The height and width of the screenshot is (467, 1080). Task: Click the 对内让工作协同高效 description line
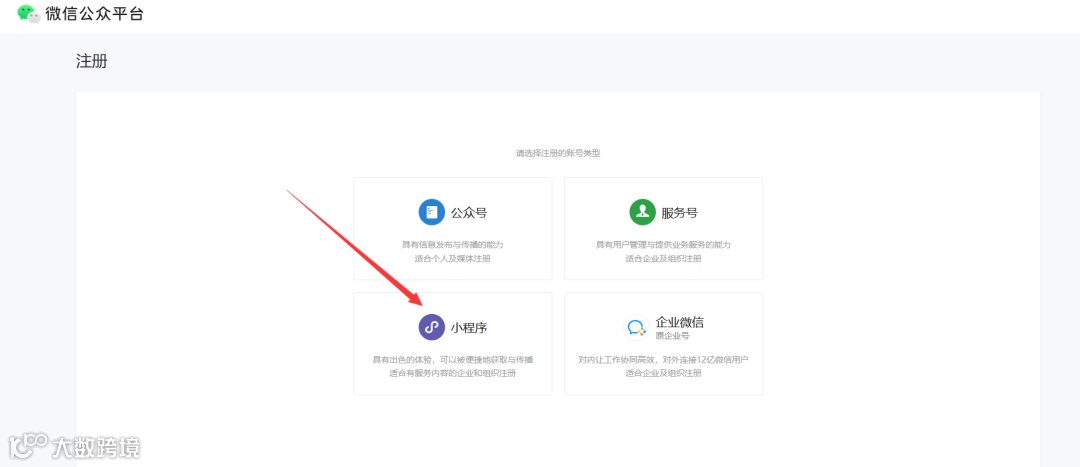[663, 360]
